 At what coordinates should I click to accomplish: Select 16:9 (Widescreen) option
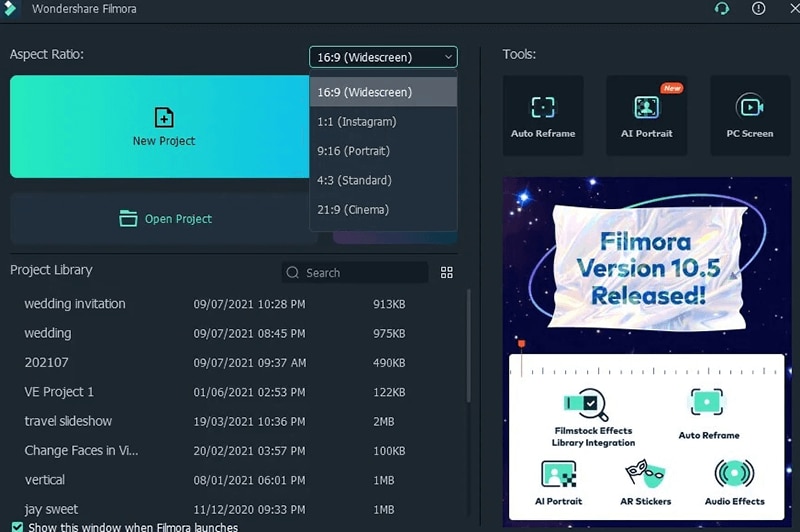tap(383, 92)
